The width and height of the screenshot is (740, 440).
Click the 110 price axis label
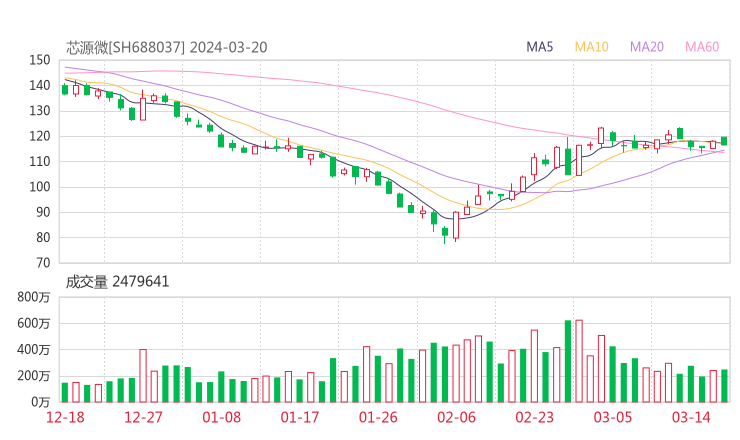[x=40, y=161]
